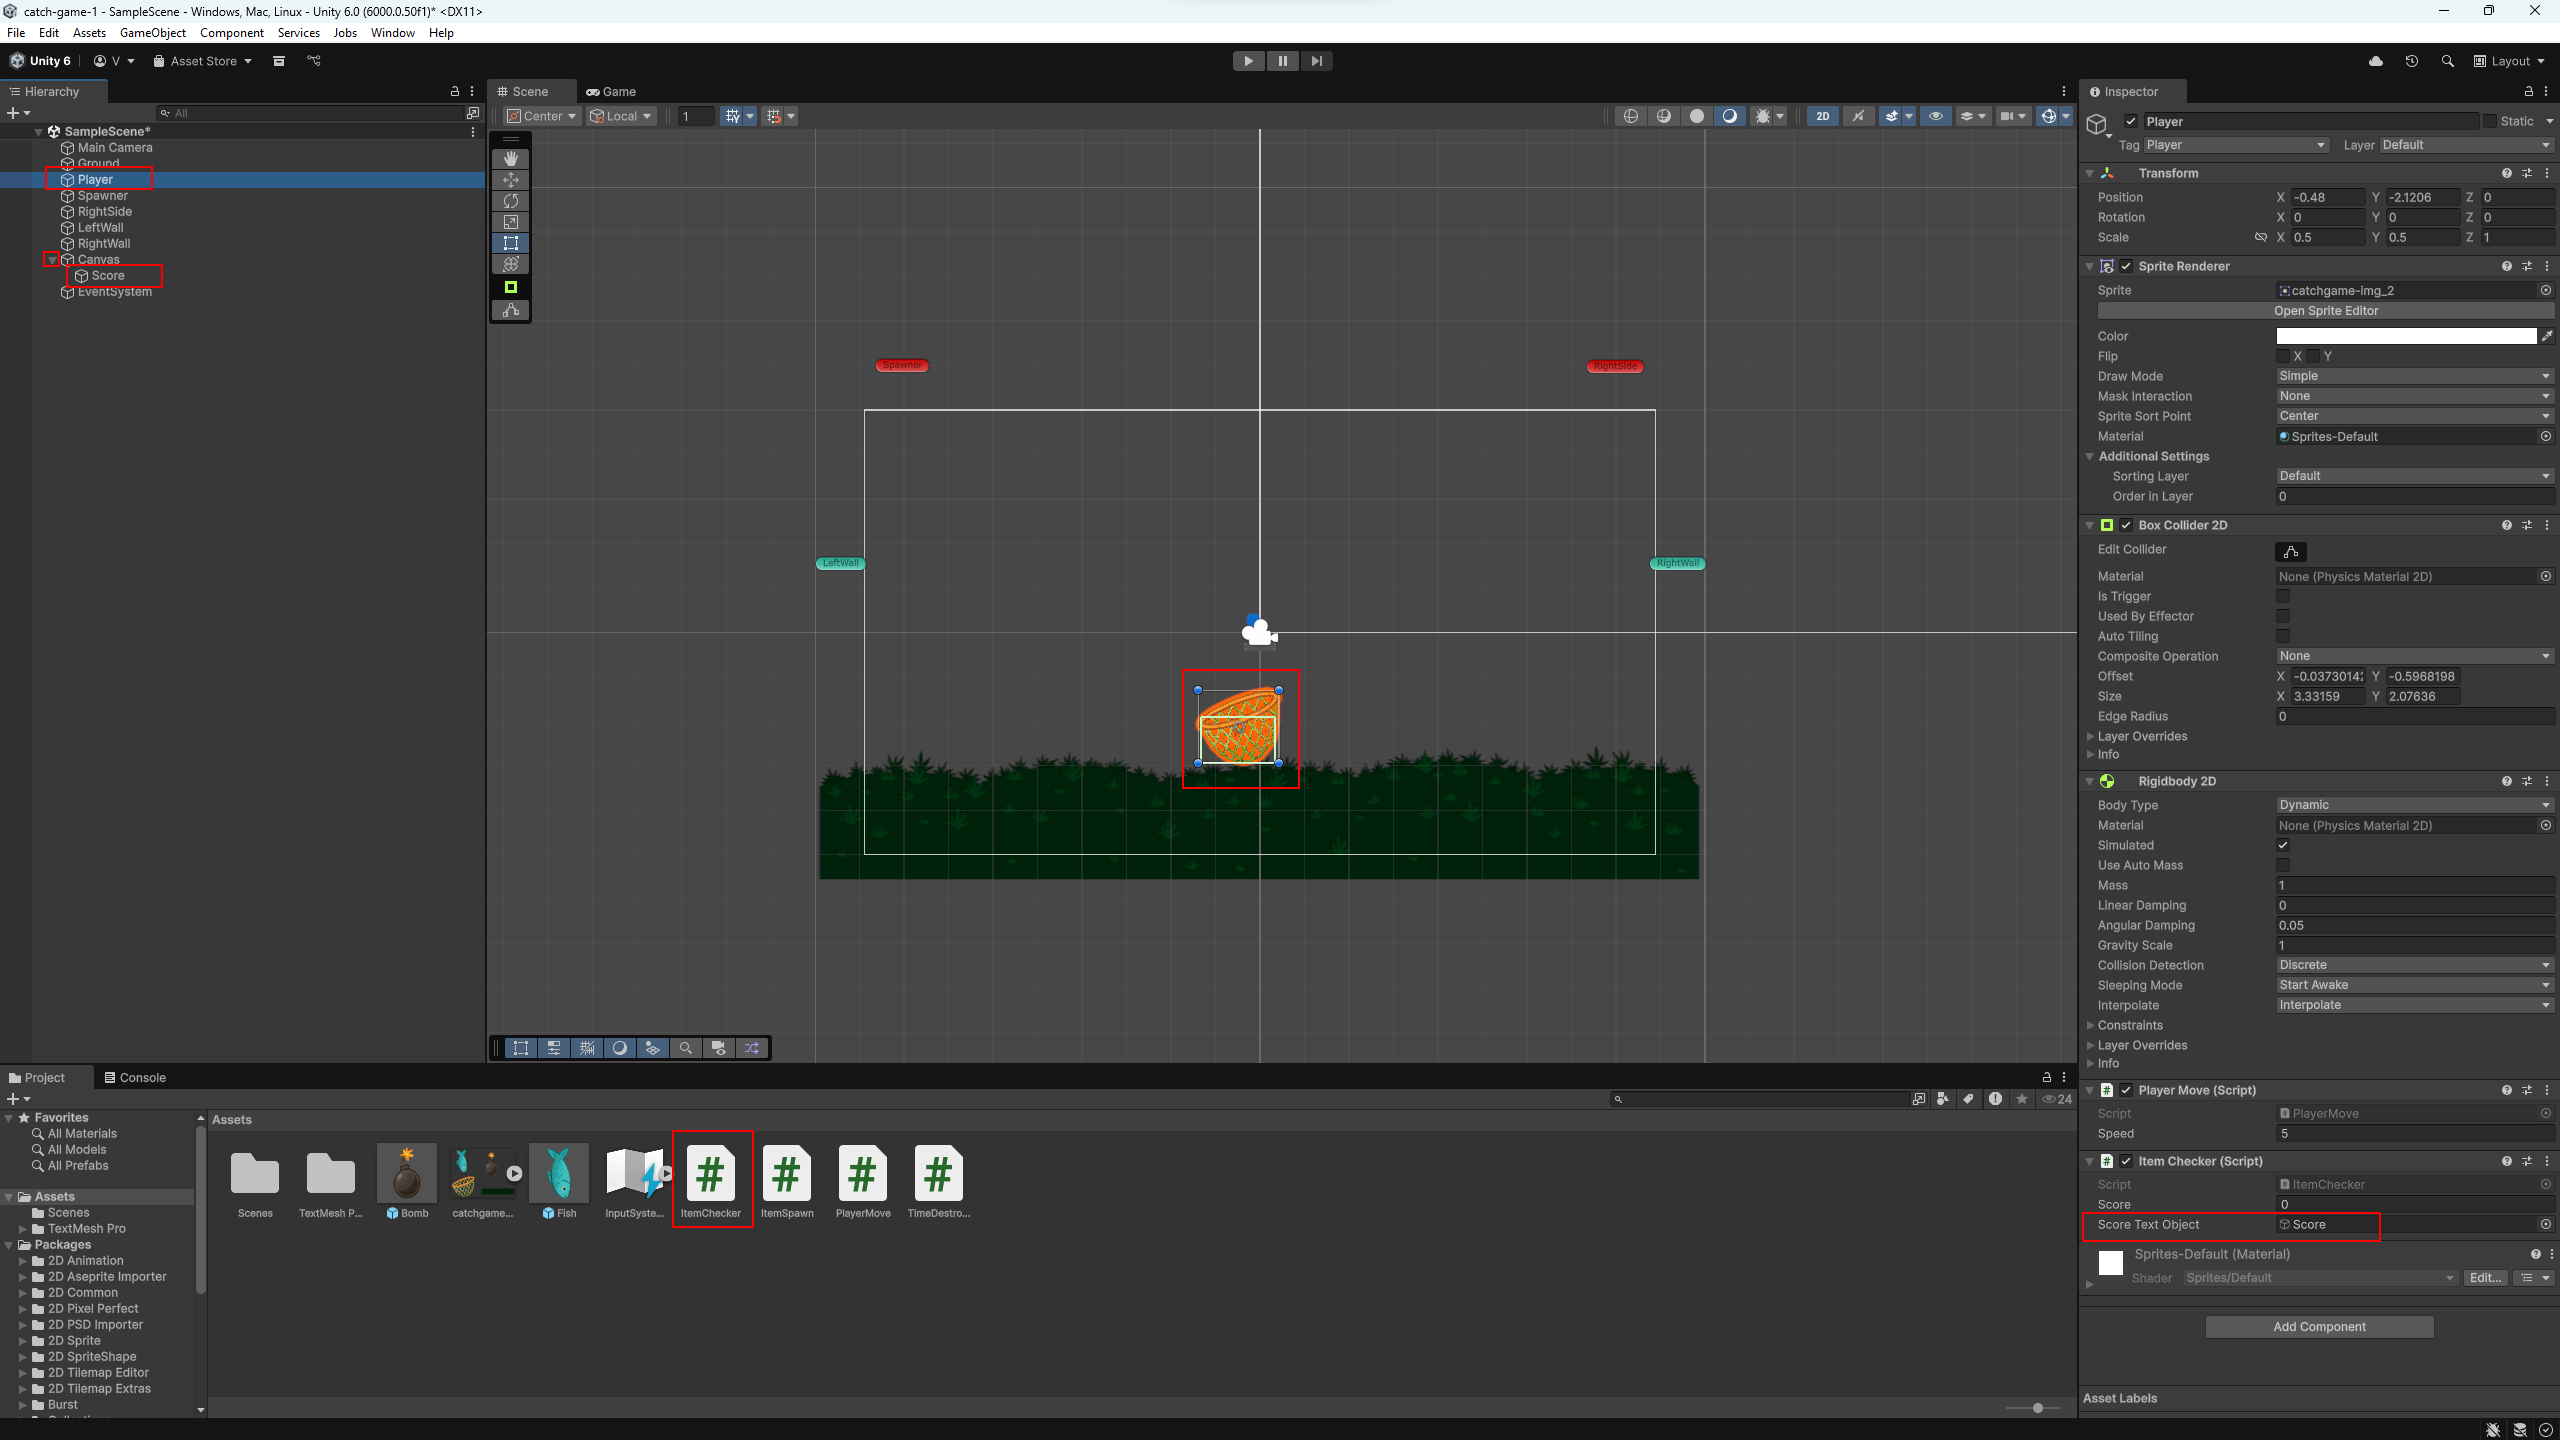2560x1440 pixels.
Task: Click the Pause button
Action: point(1282,61)
